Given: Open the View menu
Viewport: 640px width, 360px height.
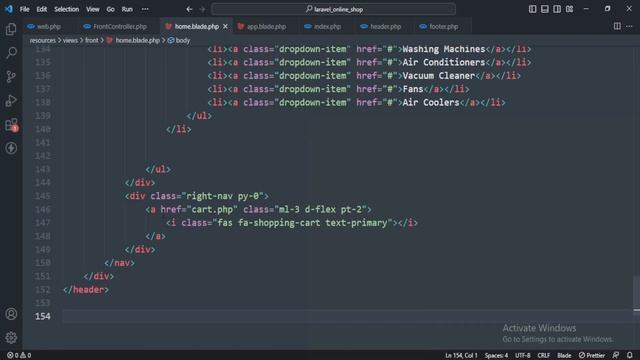Looking at the screenshot, I should point(93,9).
